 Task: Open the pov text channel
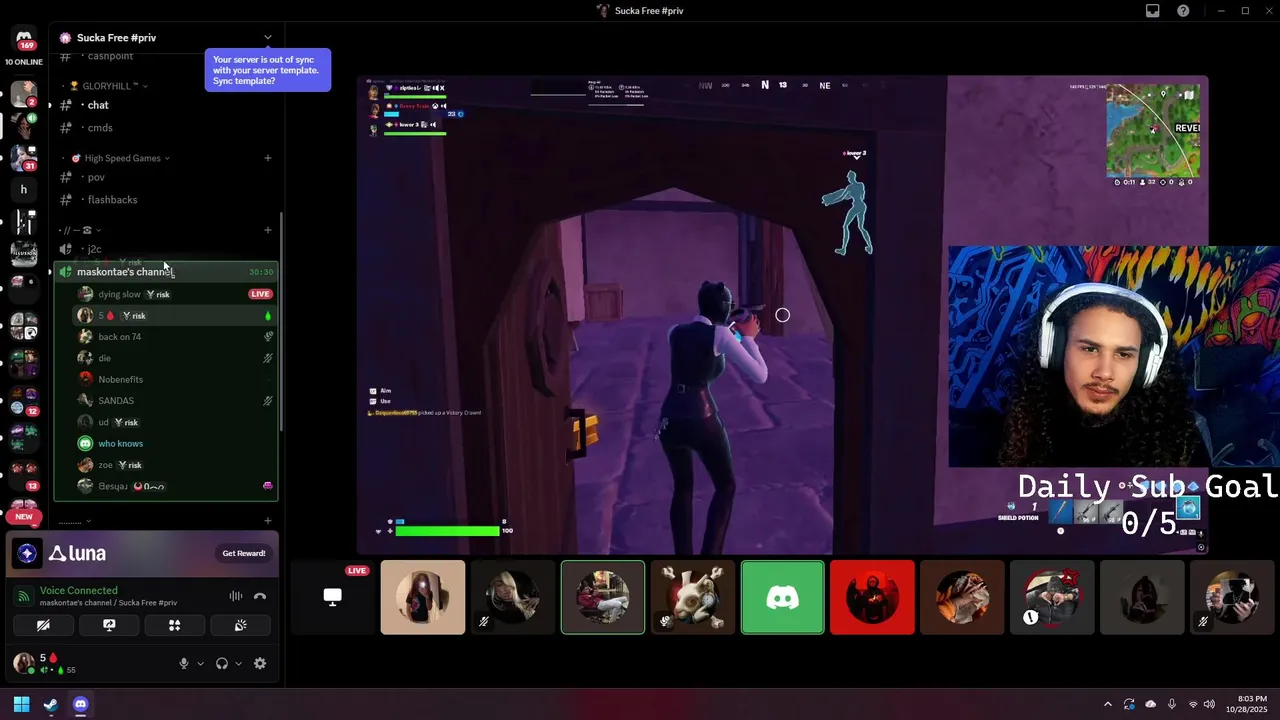tap(165, 177)
